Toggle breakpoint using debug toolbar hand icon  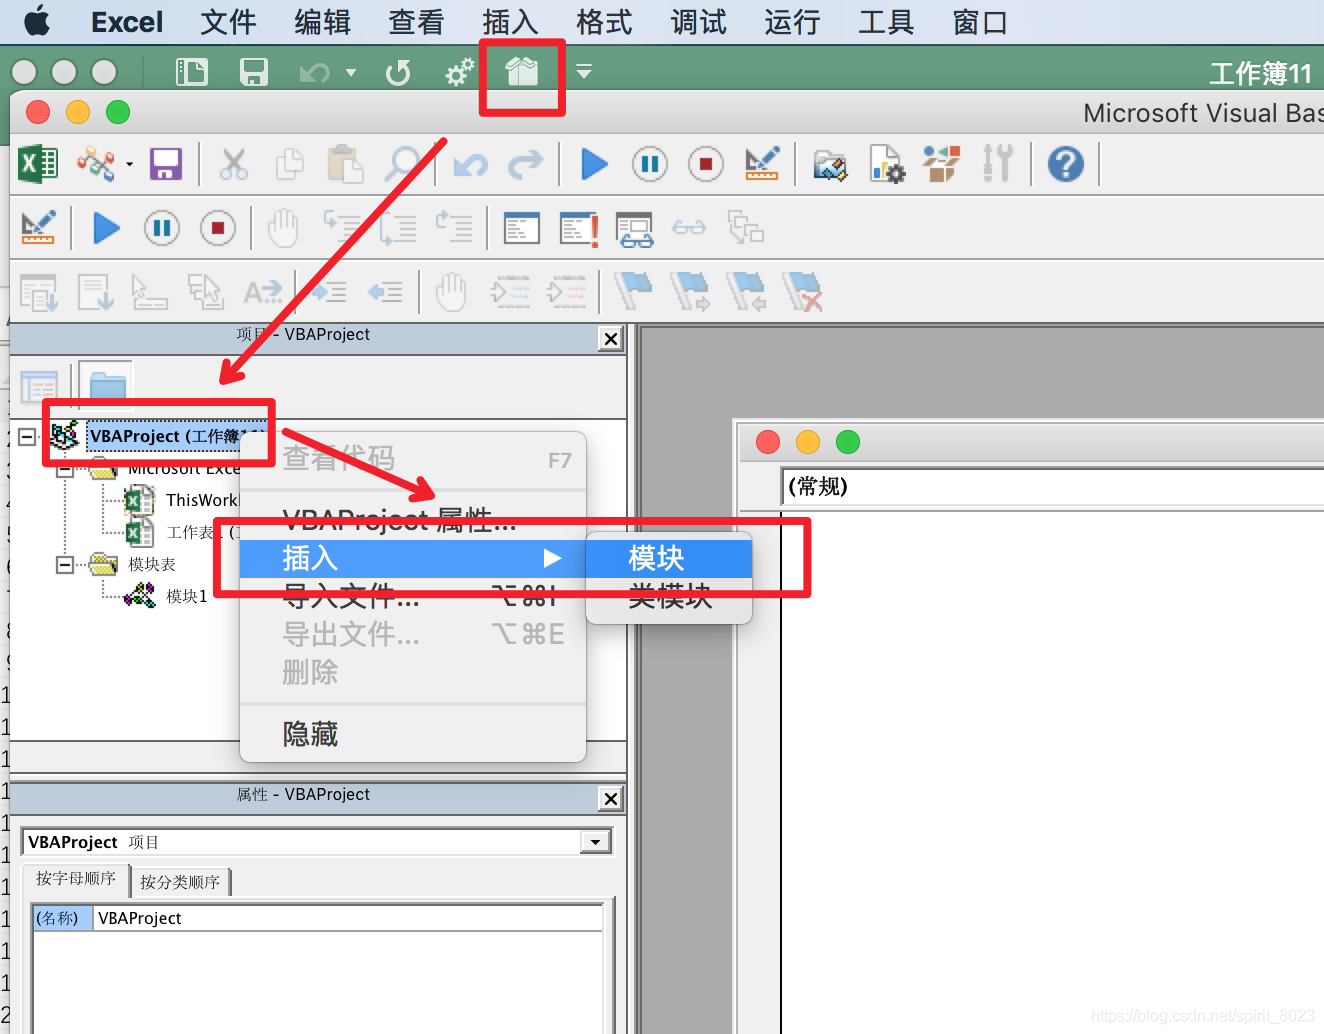(x=283, y=228)
